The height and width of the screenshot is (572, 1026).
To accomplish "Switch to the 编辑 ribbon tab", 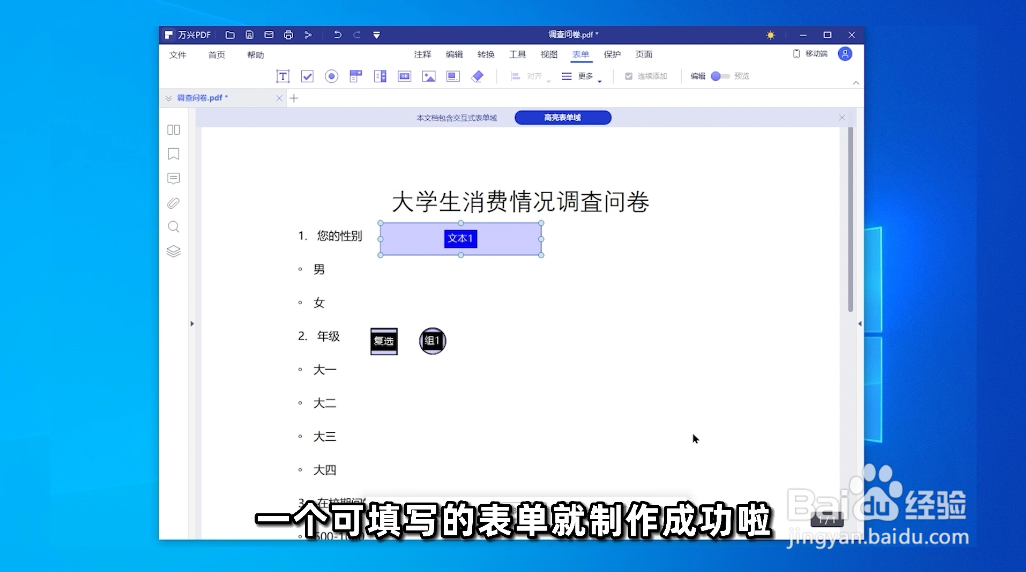I will pos(454,54).
